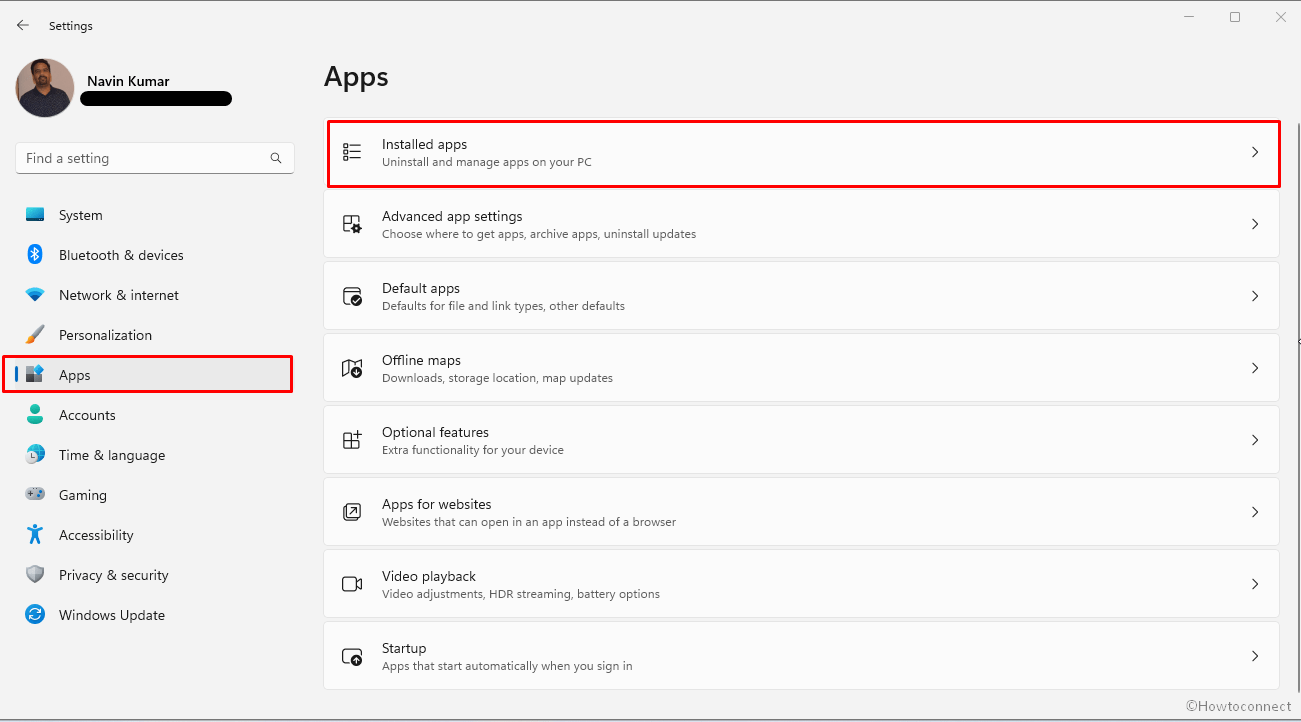Click the Default apps chevron arrow
The image size is (1301, 722).
(1255, 296)
